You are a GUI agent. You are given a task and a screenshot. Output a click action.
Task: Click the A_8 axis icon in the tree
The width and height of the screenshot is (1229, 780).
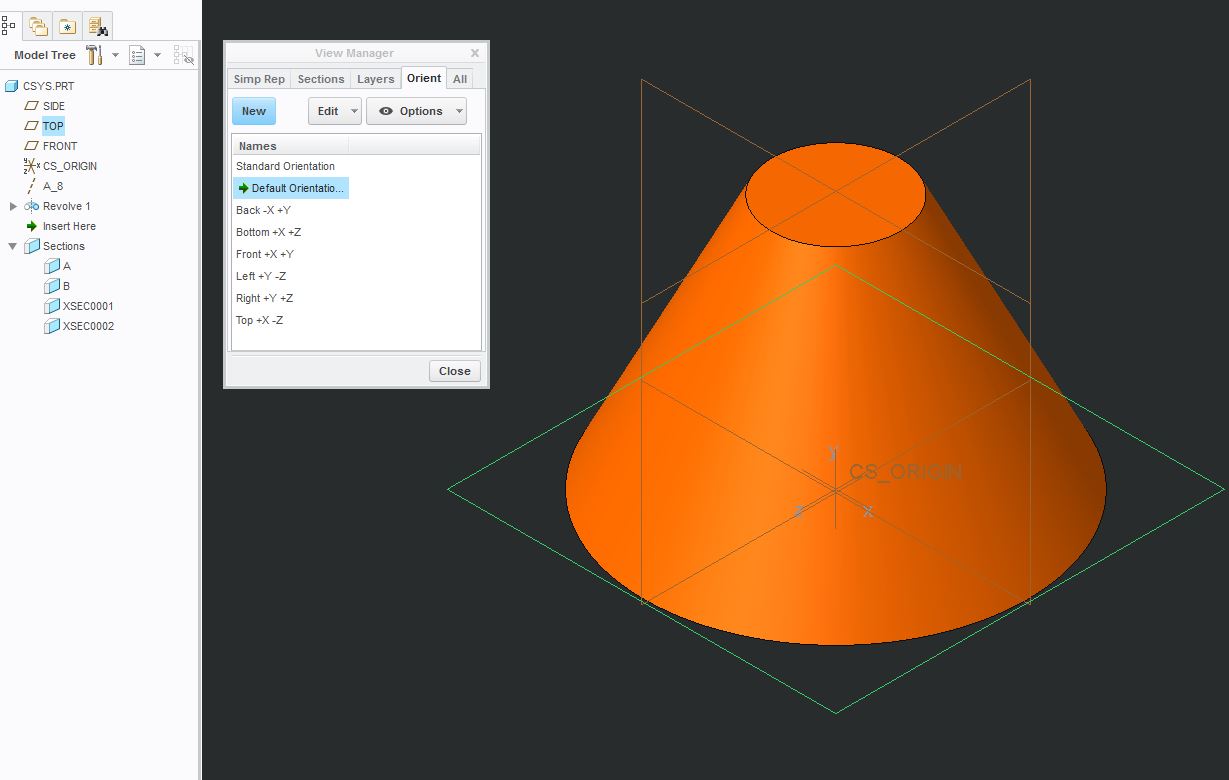(x=32, y=186)
